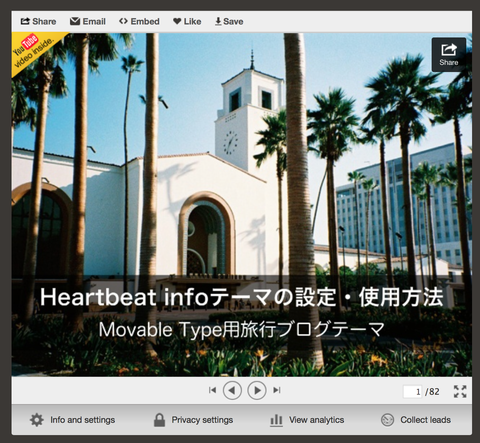The image size is (480, 443).
Task: Open Info and settings
Action: click(x=72, y=420)
